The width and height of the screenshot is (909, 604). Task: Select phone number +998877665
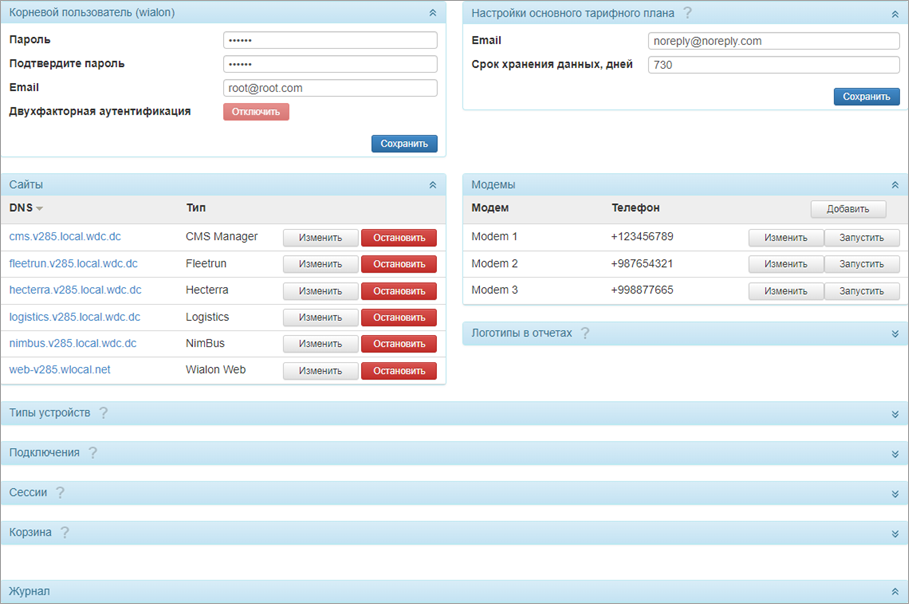pyautogui.click(x=642, y=290)
